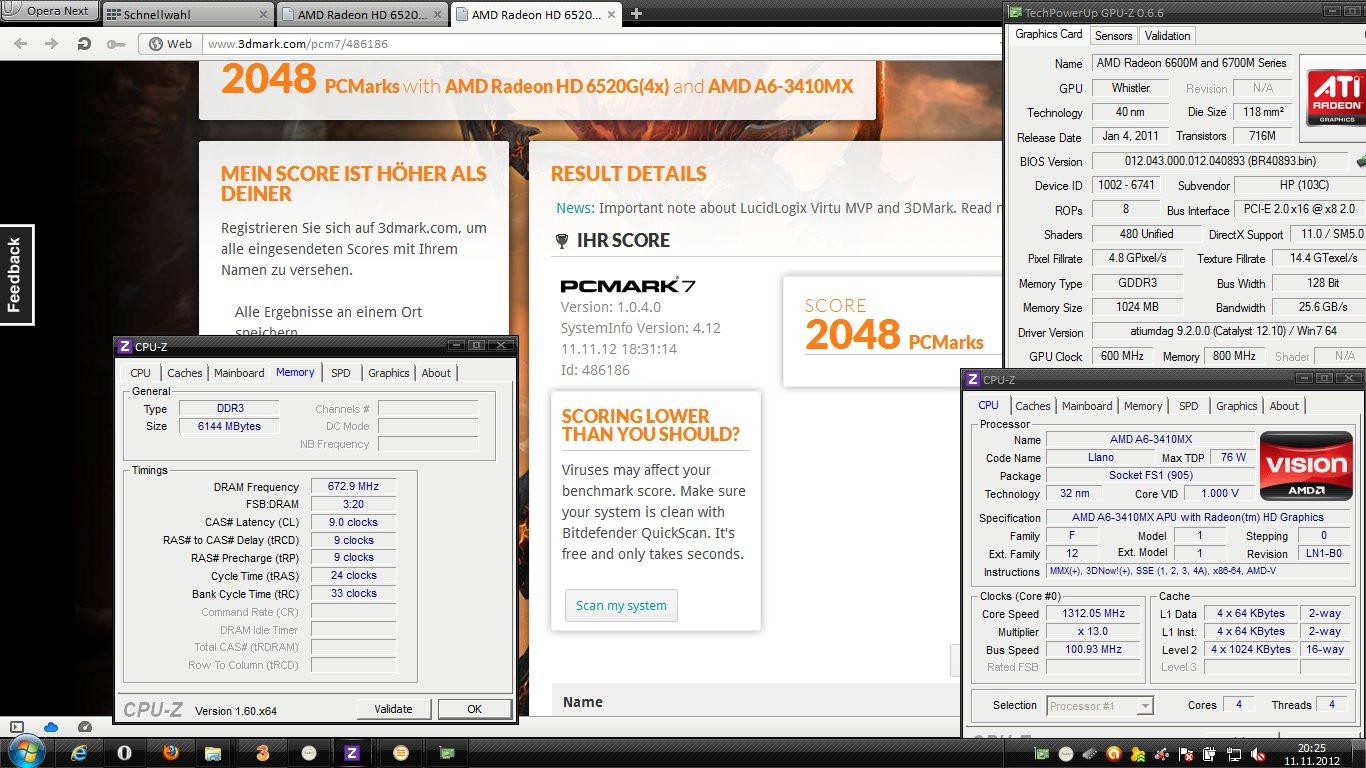Click the orange 3 icon on taskbar
Screen dimensions: 1366x768
click(x=262, y=752)
